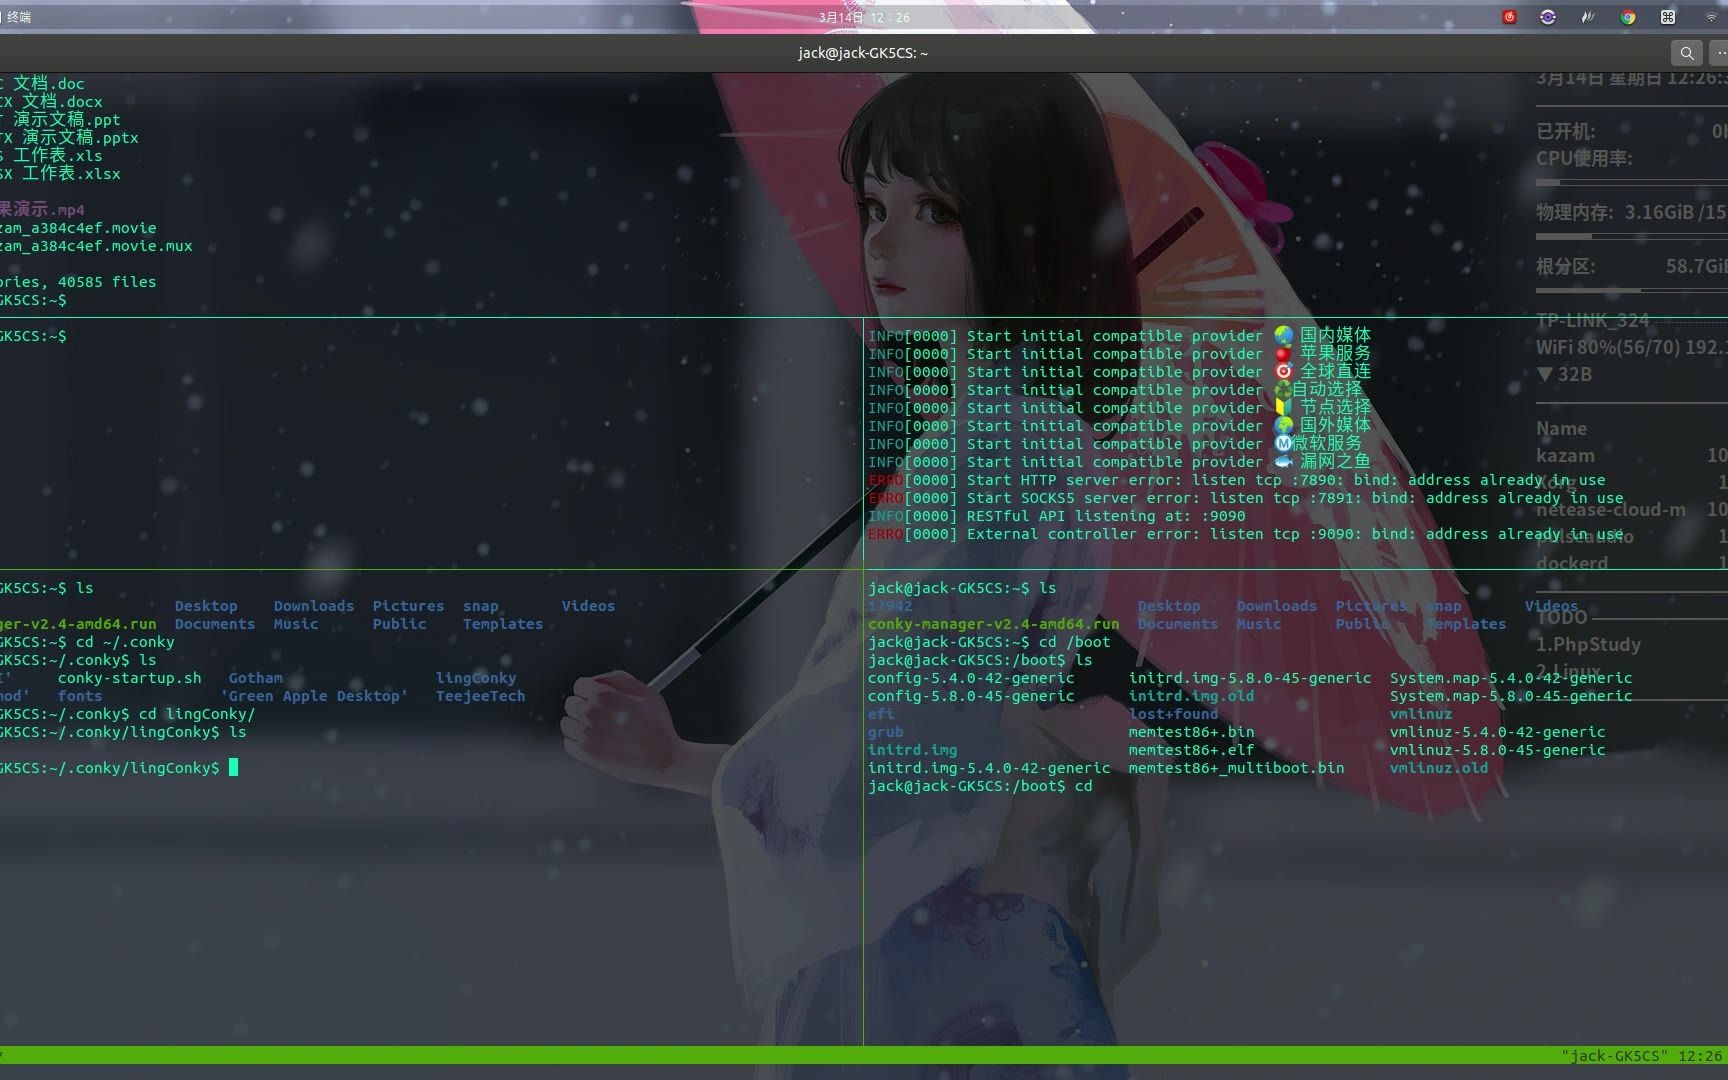This screenshot has height=1080, width=1728.
Task: Click the memtest86+.bin entry
Action: (1191, 732)
